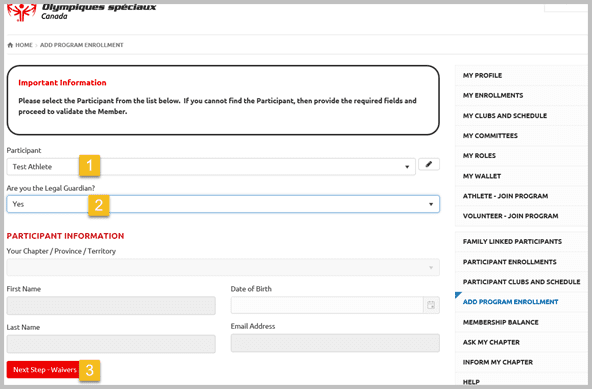Image resolution: width=592 pixels, height=389 pixels.
Task: Click the HOME breadcrumb link
Action: [24, 45]
